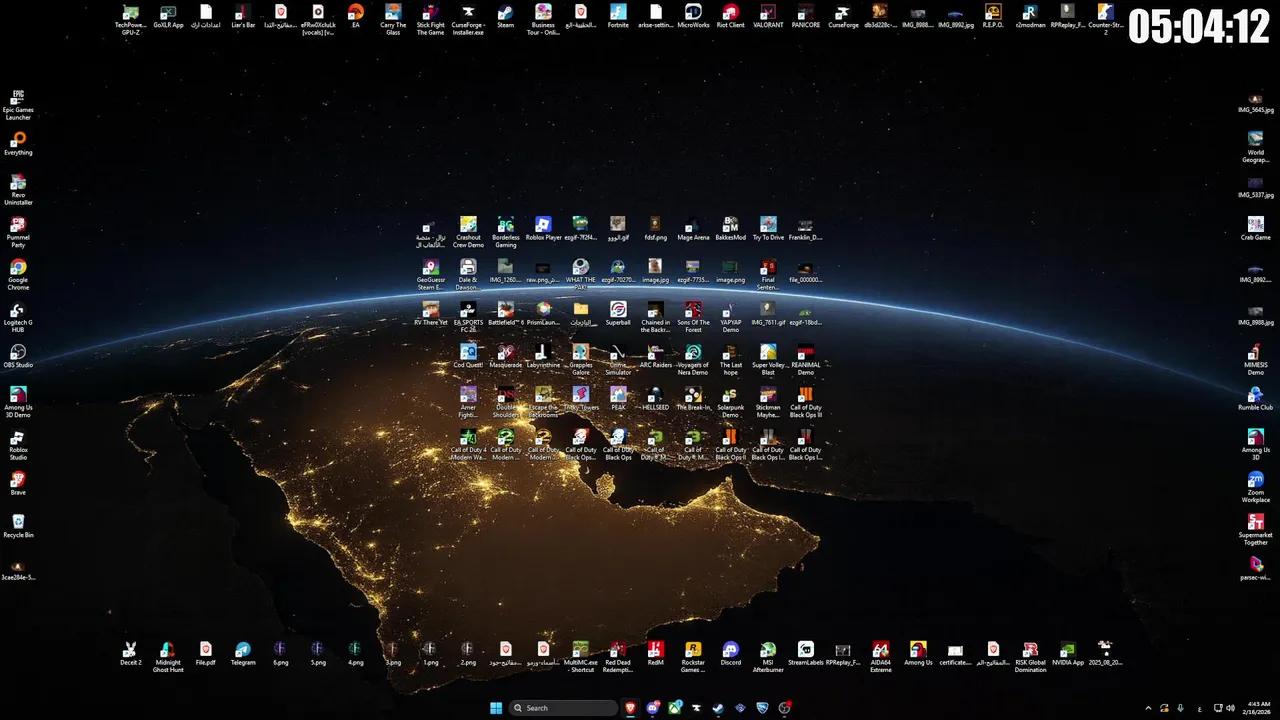Launch Supermarket Together
Viewport: 1280px width, 720px height.
[x=1256, y=530]
